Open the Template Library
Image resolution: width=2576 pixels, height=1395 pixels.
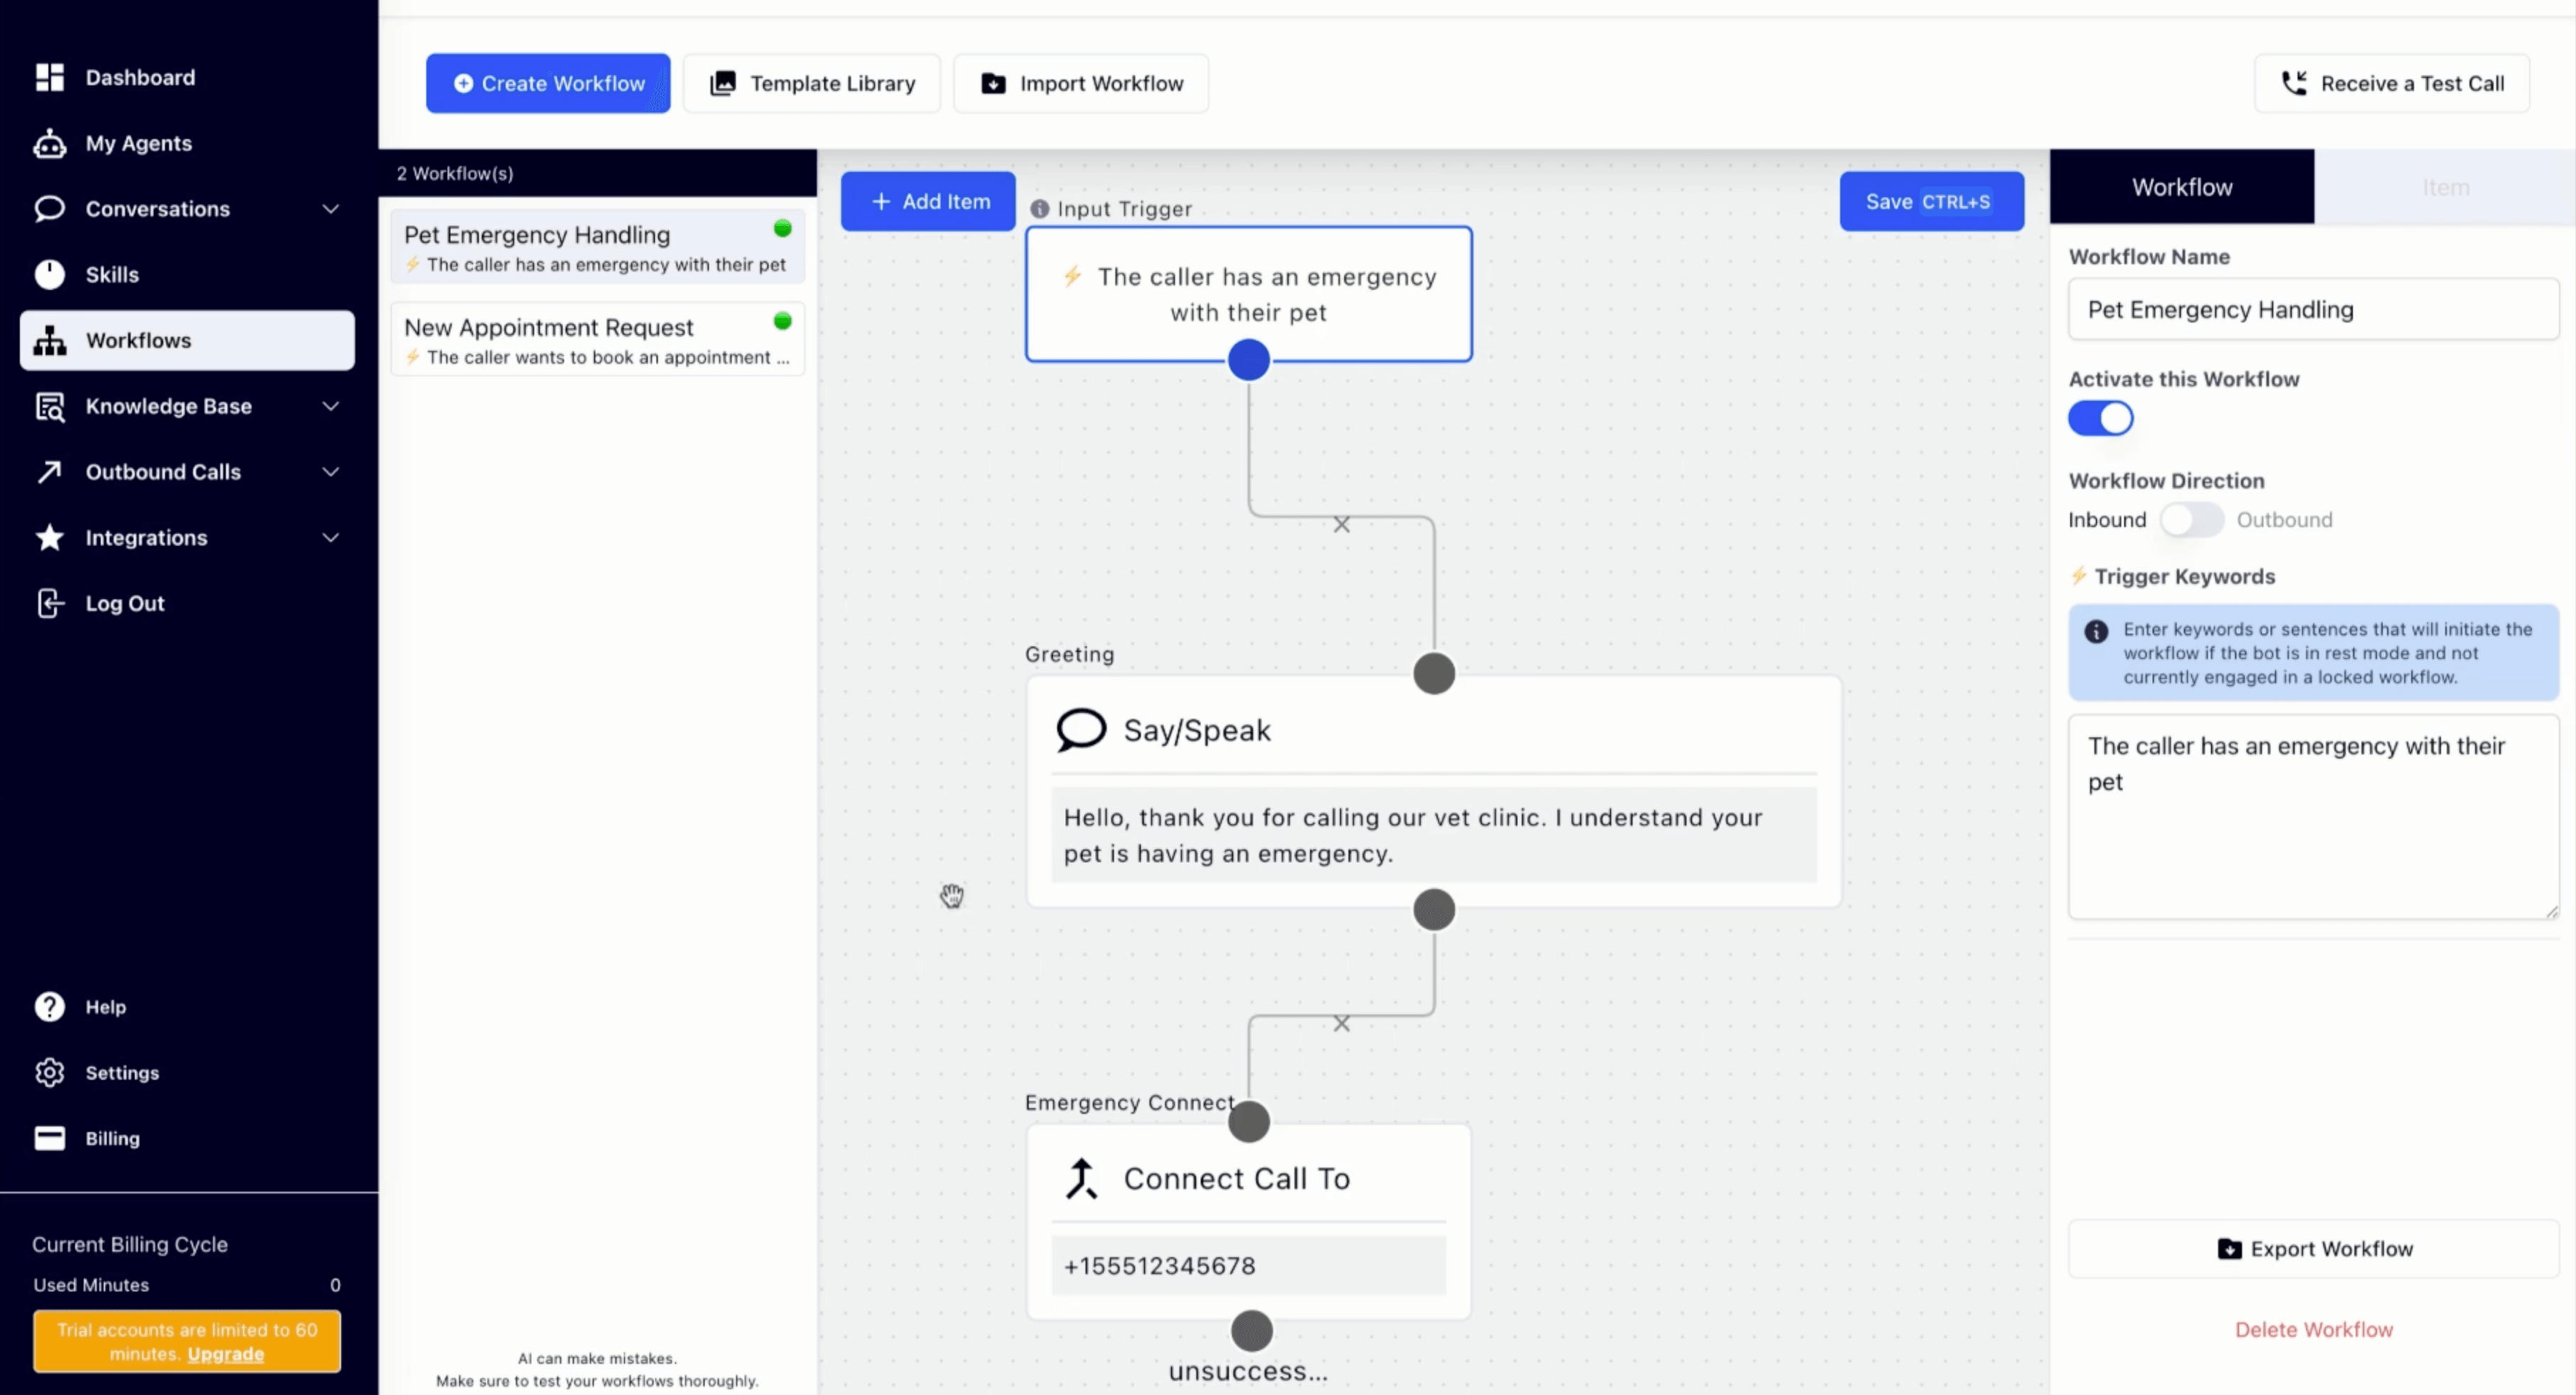tap(812, 83)
